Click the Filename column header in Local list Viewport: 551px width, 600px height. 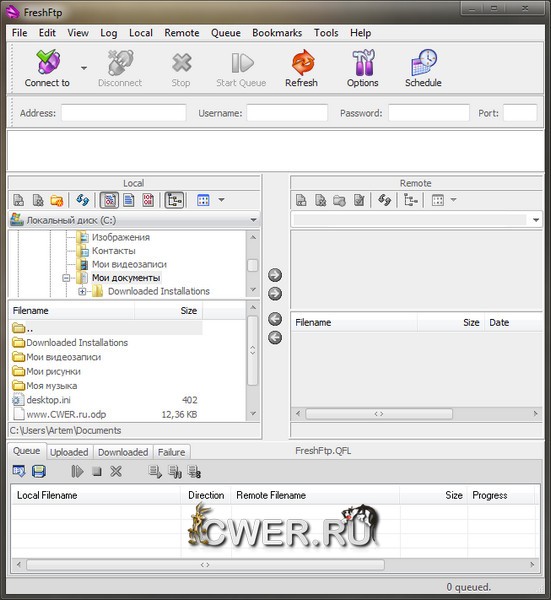click(x=72, y=310)
